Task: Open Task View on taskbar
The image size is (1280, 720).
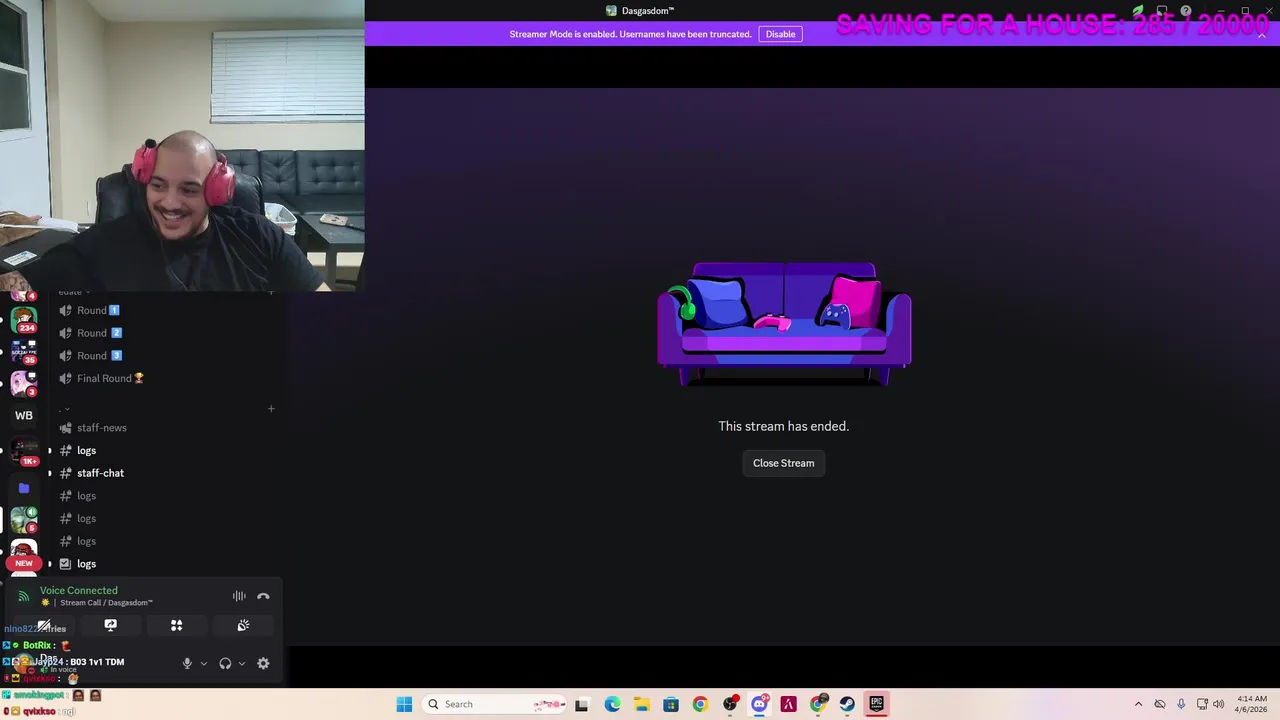Action: pos(581,704)
